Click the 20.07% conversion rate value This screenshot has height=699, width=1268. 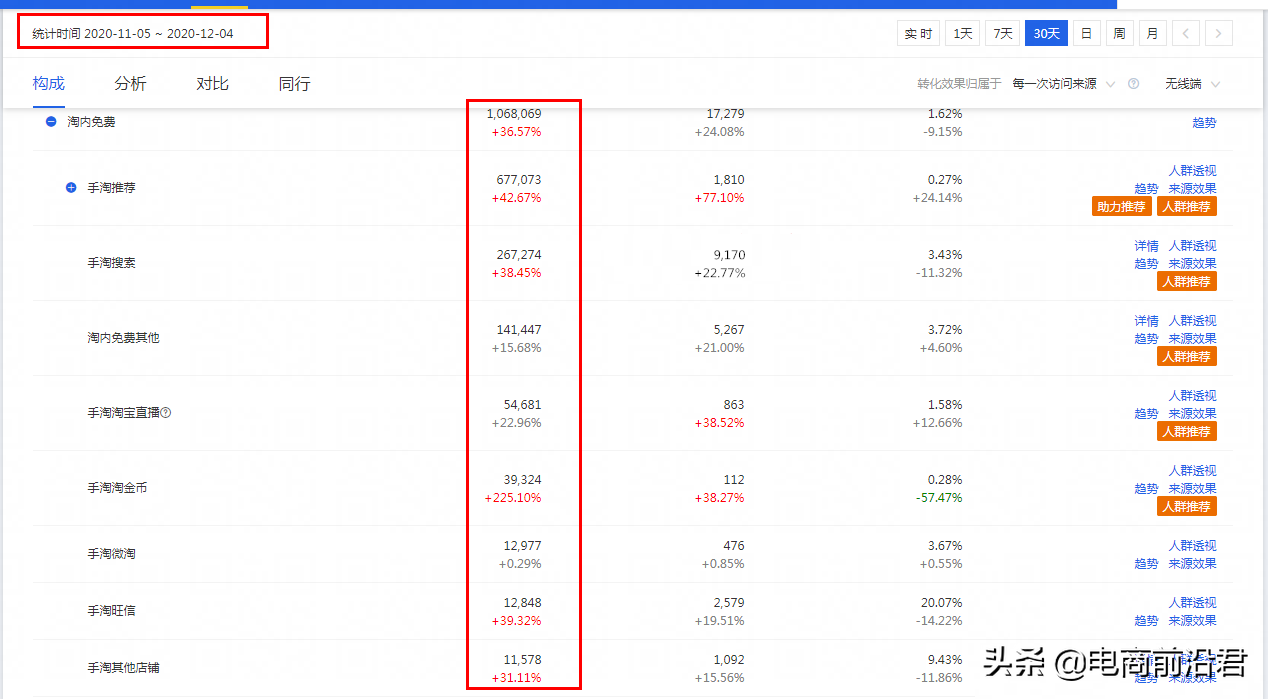[942, 603]
